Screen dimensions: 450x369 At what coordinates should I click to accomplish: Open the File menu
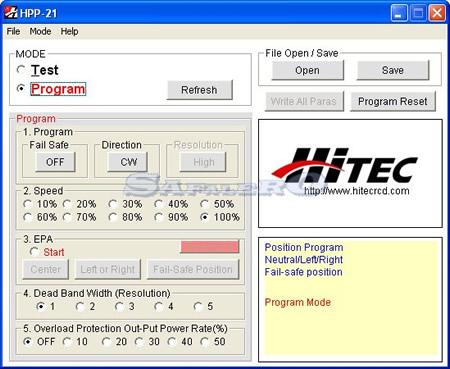coord(13,31)
